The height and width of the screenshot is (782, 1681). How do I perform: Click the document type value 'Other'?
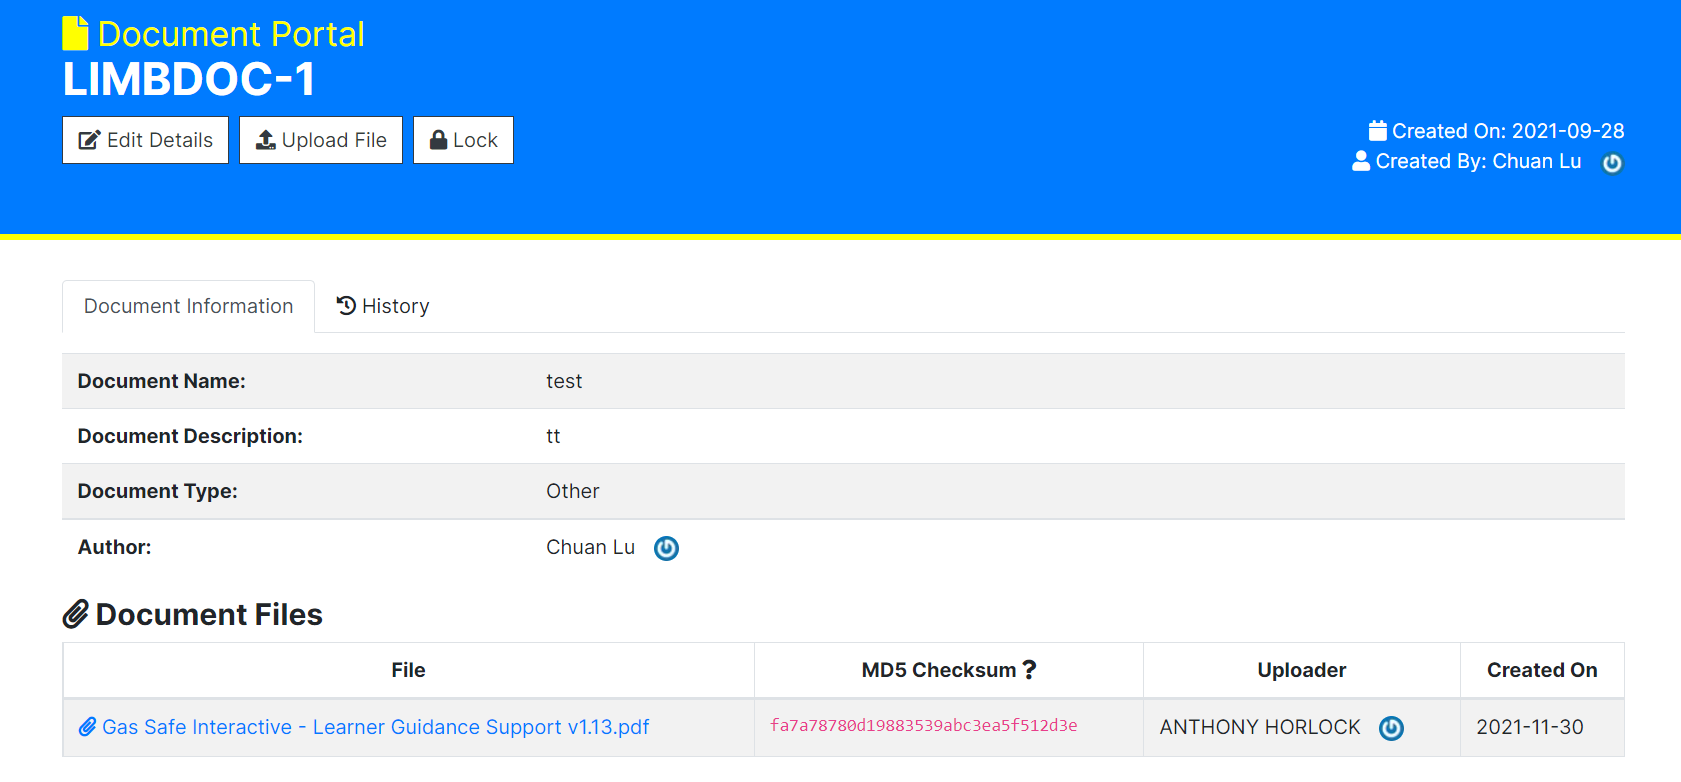pos(573,491)
